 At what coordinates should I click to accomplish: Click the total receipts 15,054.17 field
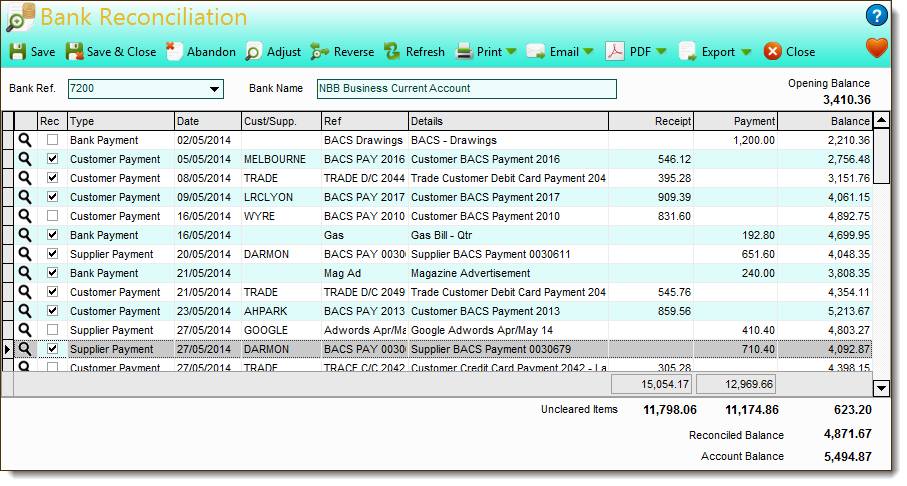652,384
